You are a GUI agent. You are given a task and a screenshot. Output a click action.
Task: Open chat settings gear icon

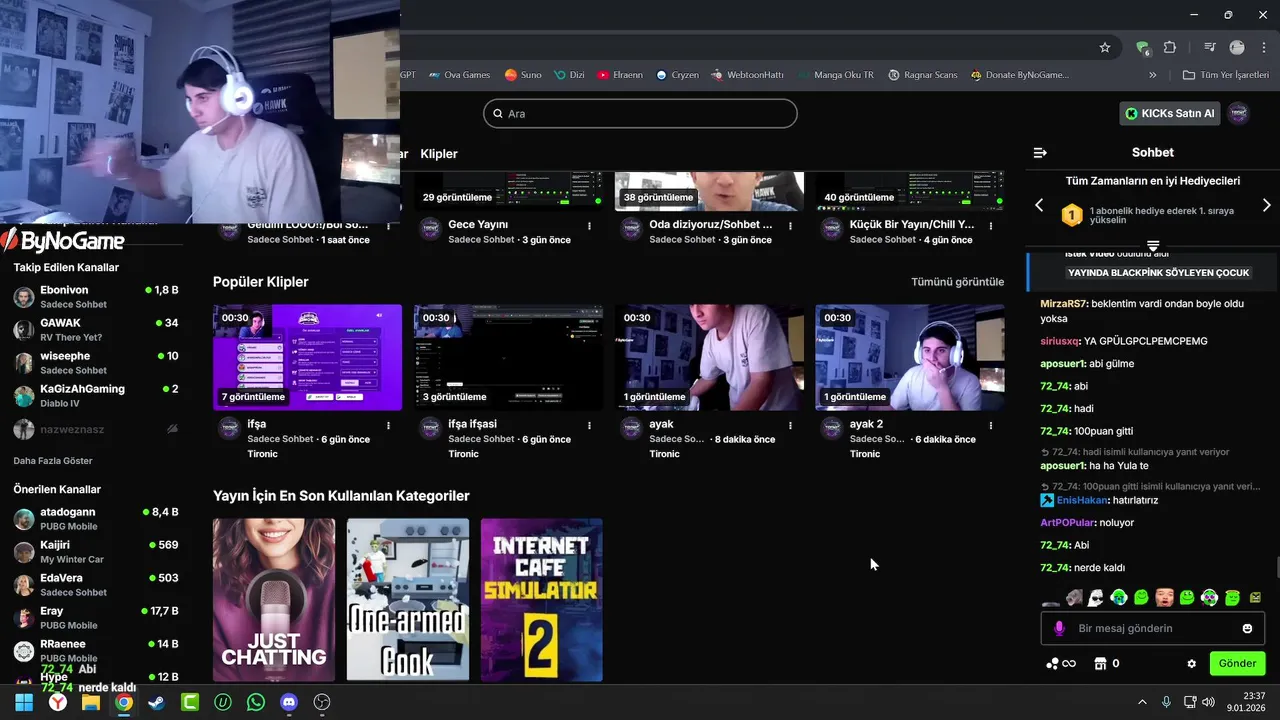click(1191, 664)
